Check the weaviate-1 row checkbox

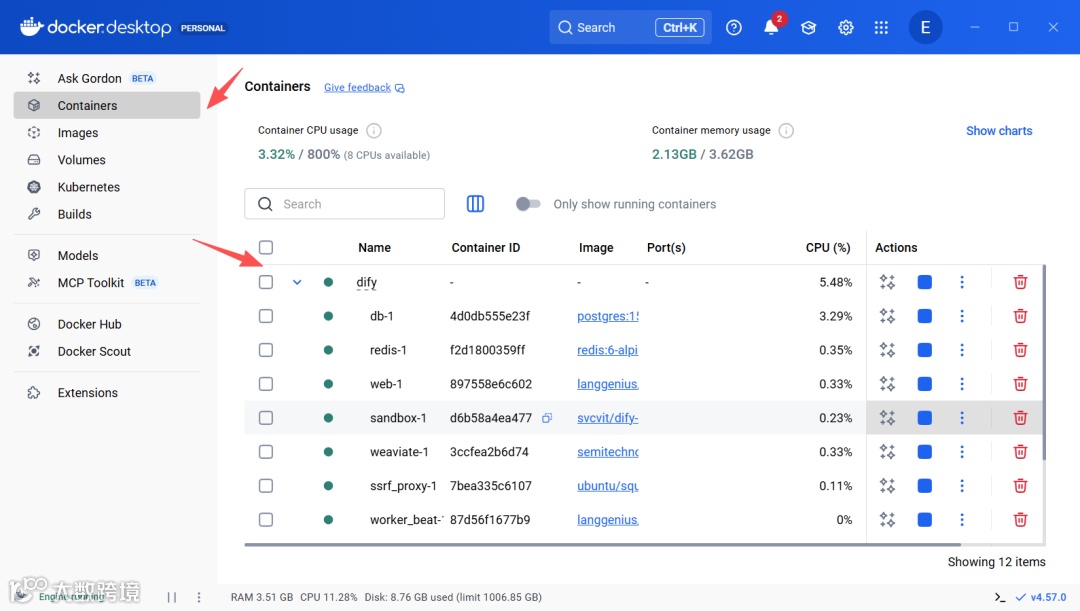(x=266, y=452)
